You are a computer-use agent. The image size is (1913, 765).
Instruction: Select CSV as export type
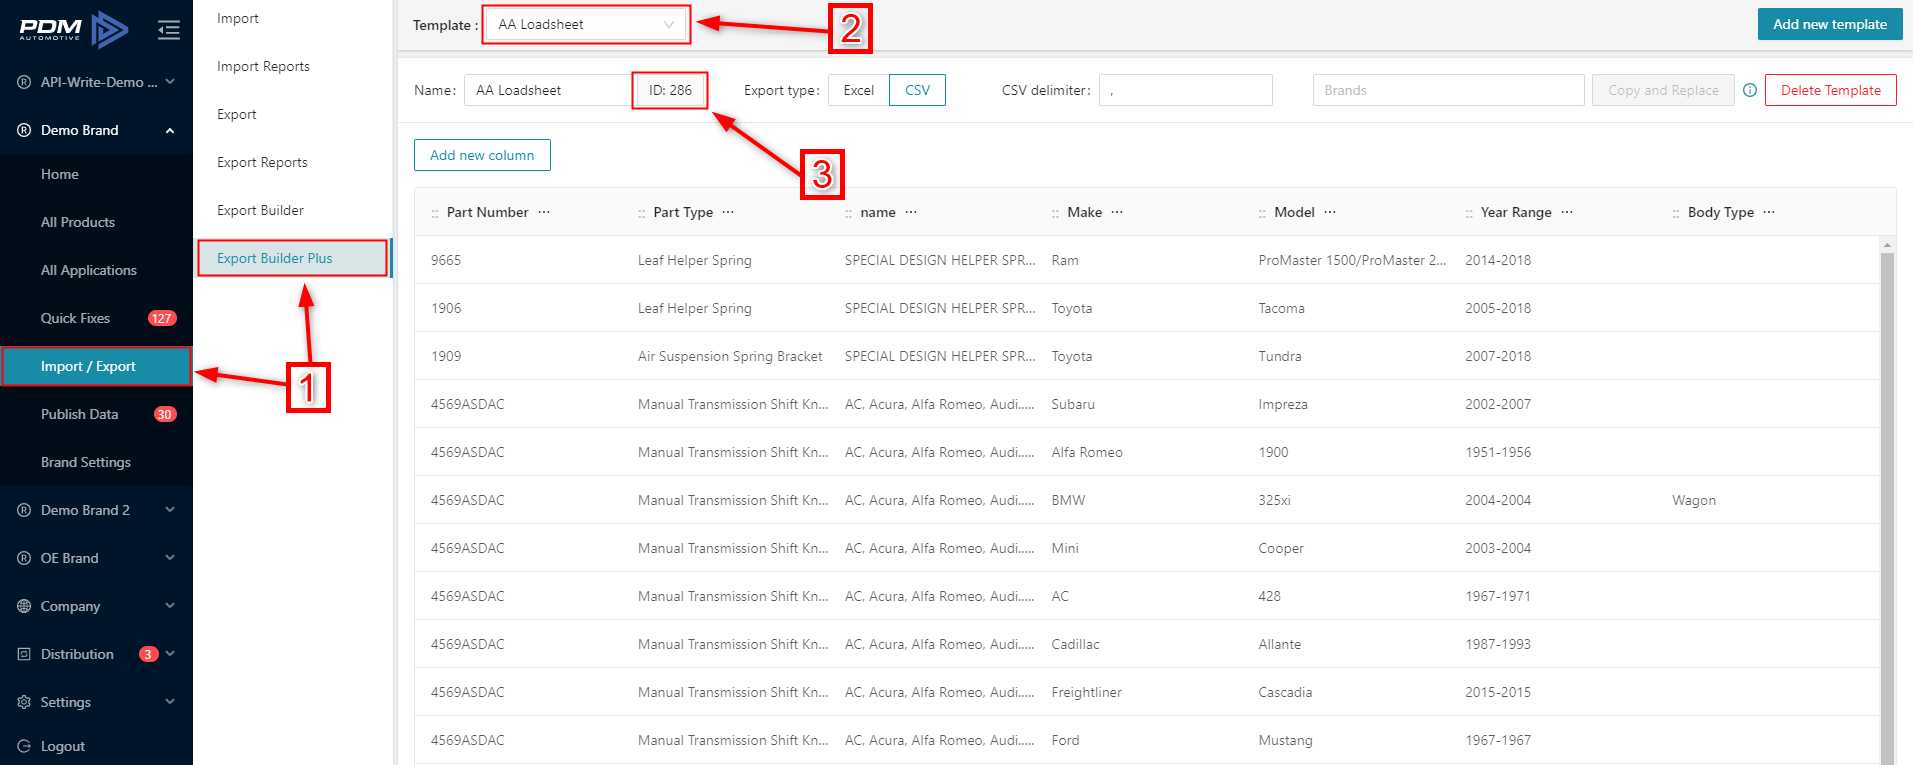(x=917, y=90)
